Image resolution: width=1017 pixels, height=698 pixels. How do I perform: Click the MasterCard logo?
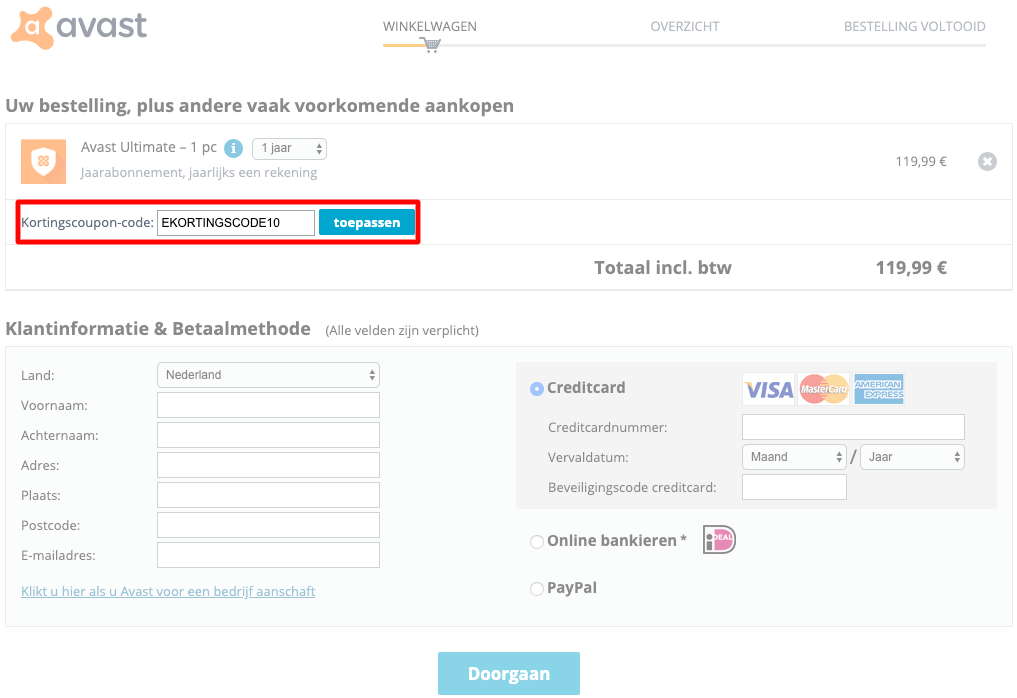coord(824,389)
